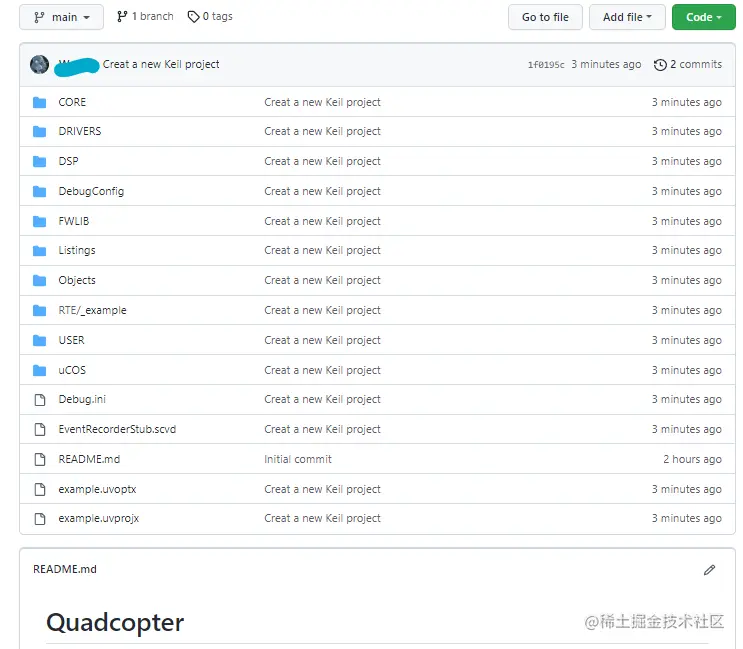Open commit hash 1f0195c
This screenshot has height=649, width=743.
(546, 64)
